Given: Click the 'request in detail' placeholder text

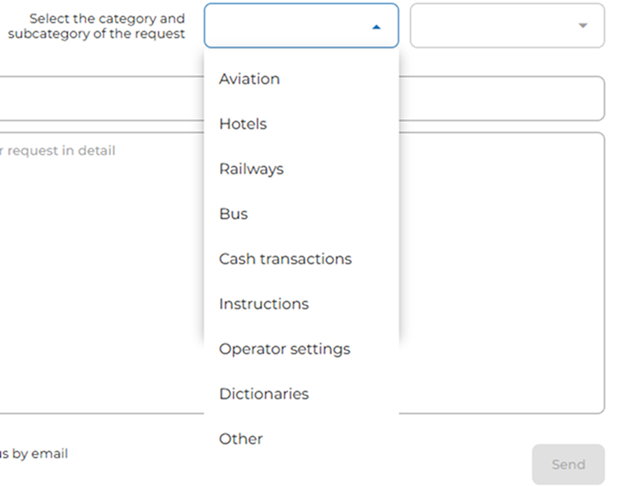Looking at the screenshot, I should click(x=58, y=151).
